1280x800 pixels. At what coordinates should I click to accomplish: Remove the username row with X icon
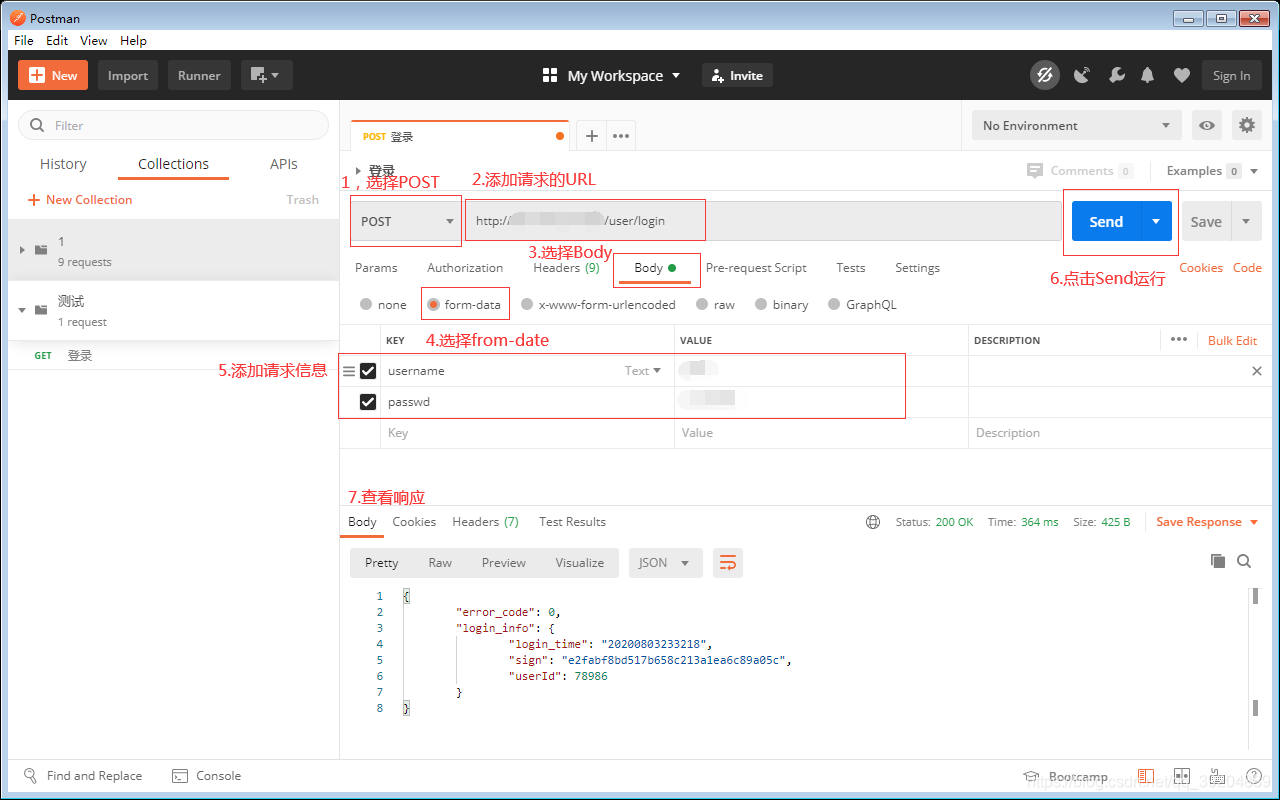coord(1257,371)
